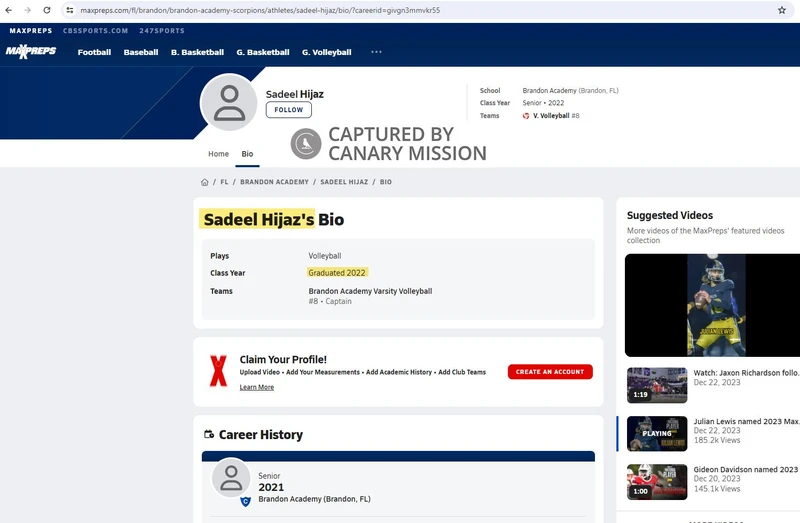This screenshot has width=800, height=523.
Task: Click Brandon Academy breadcrumb link
Action: pos(272,183)
